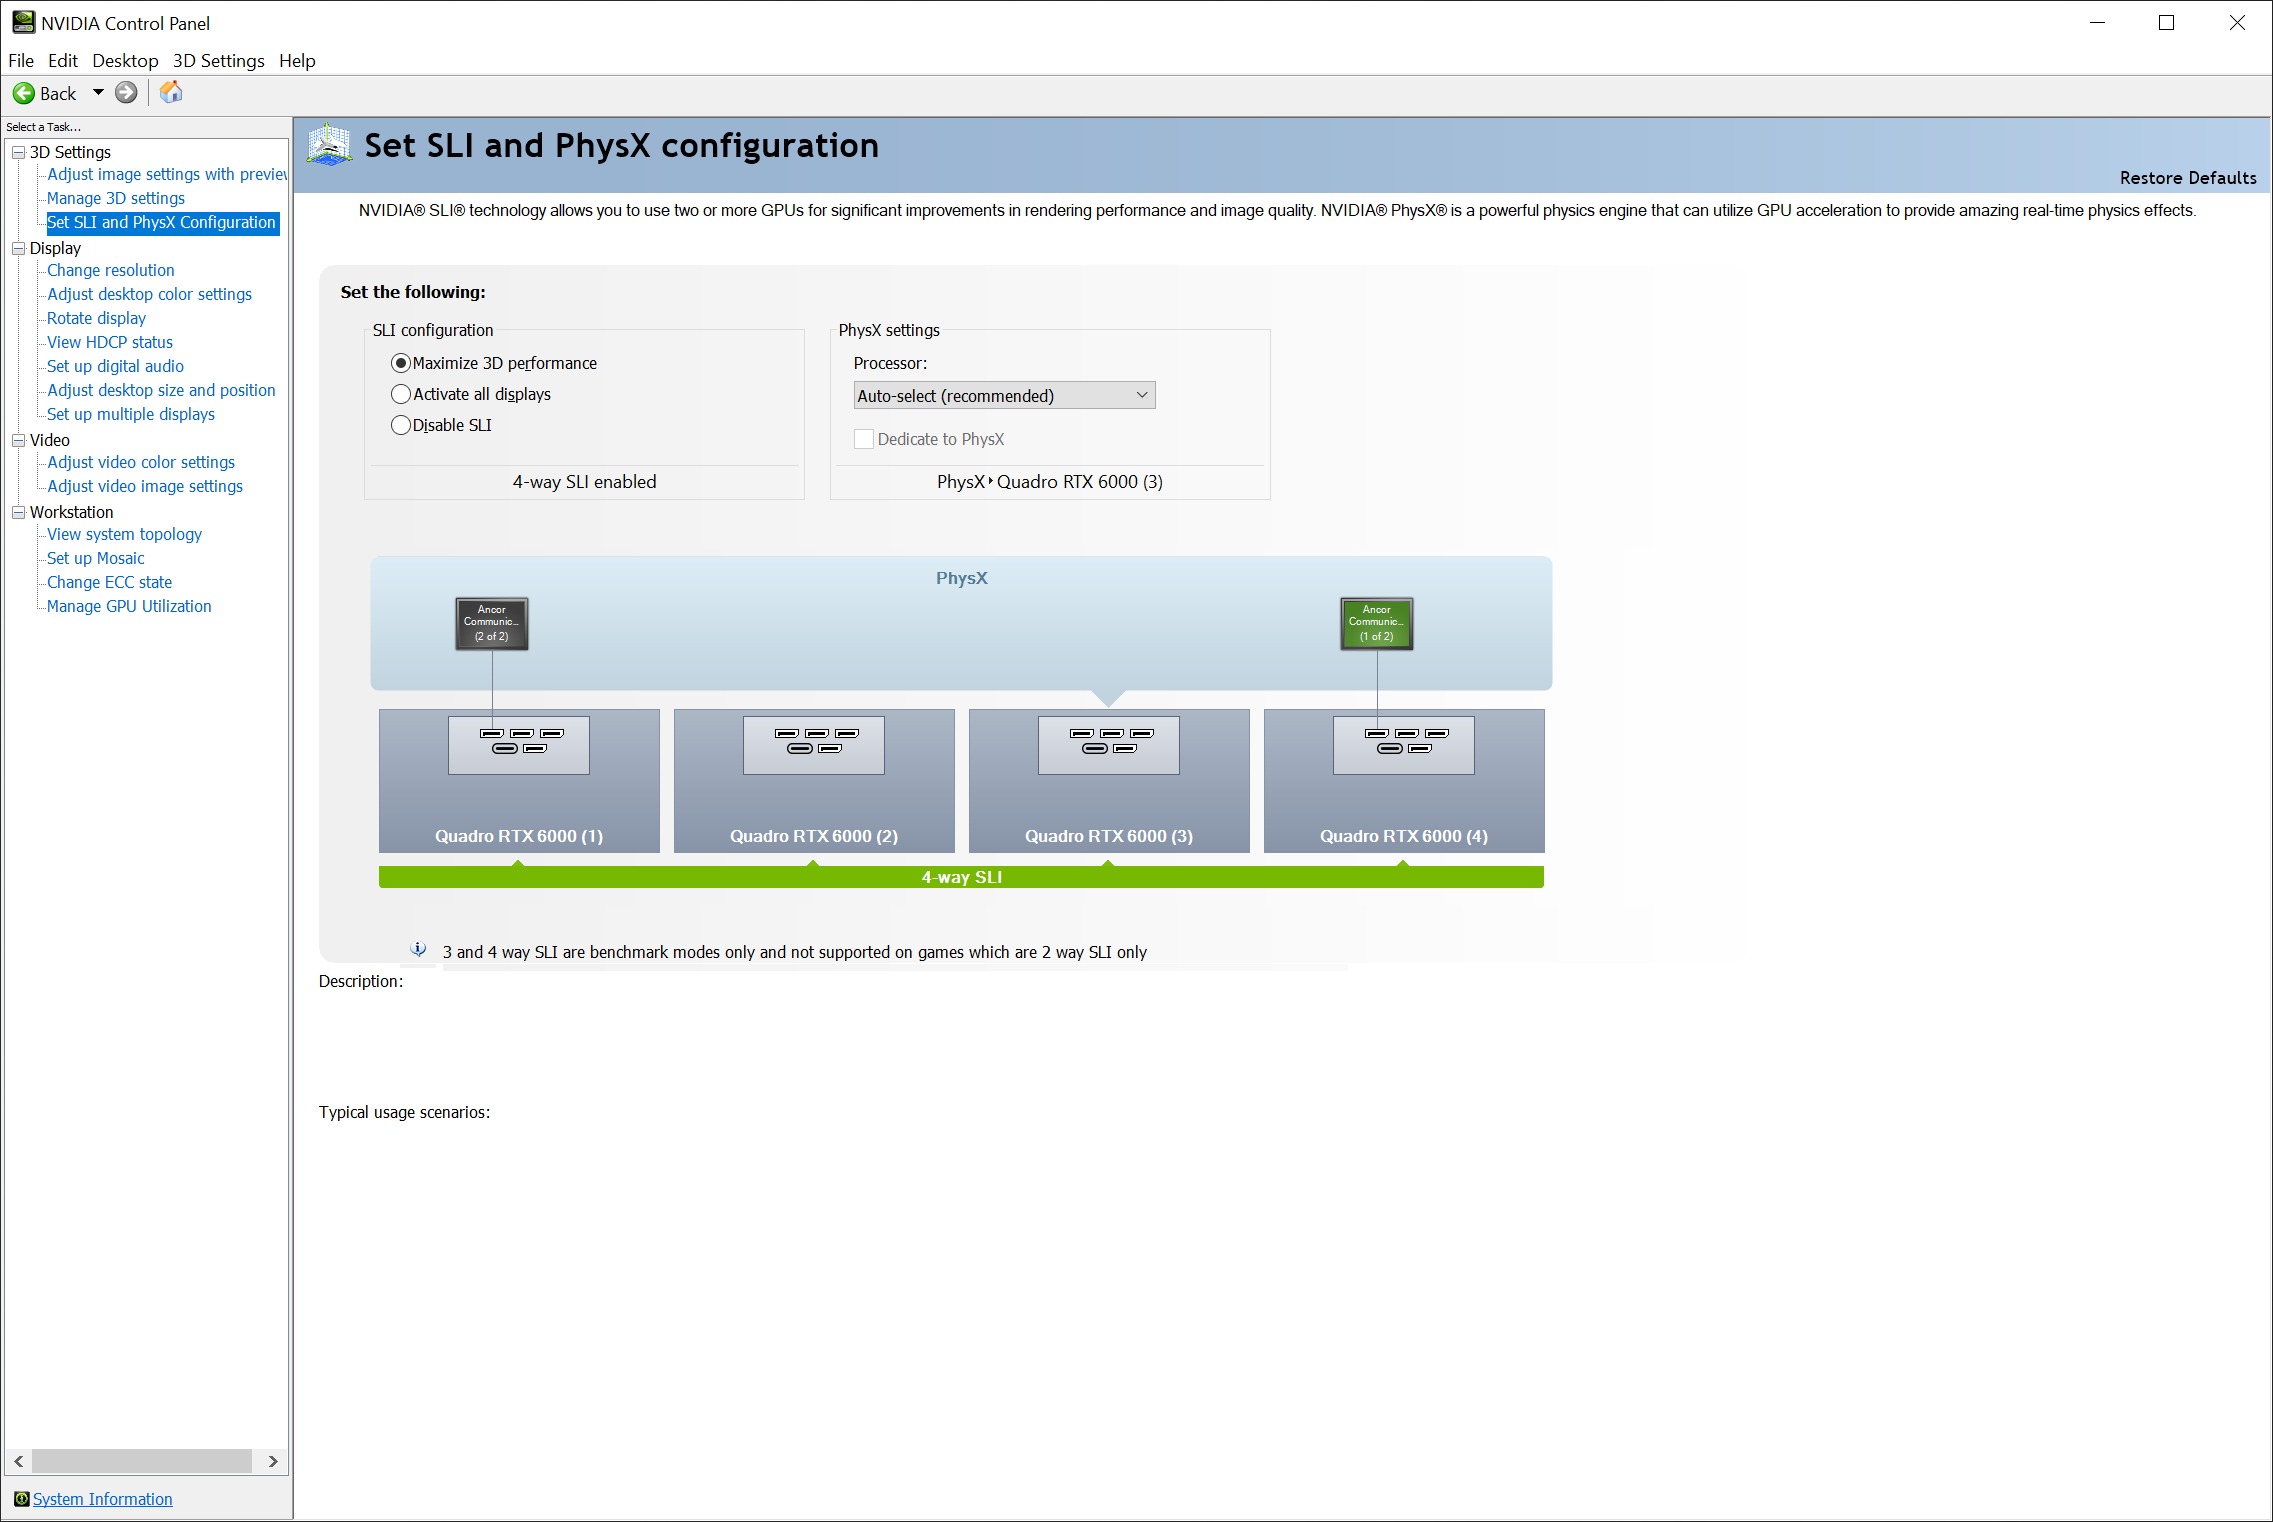Select Activate all displays radio button

point(401,394)
